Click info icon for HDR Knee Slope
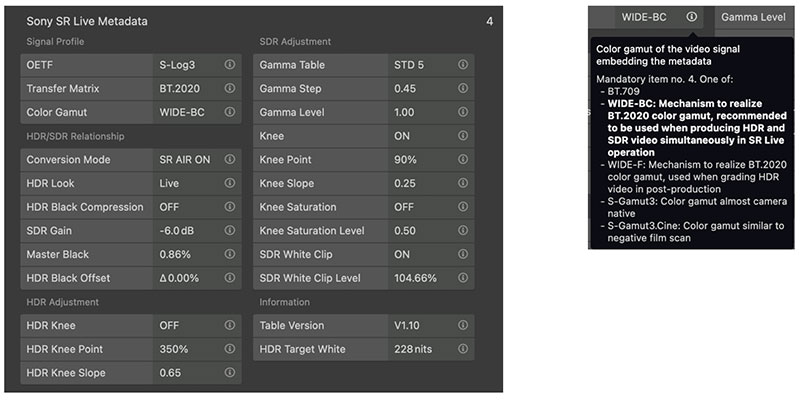The width and height of the screenshot is (800, 400). pos(230,372)
